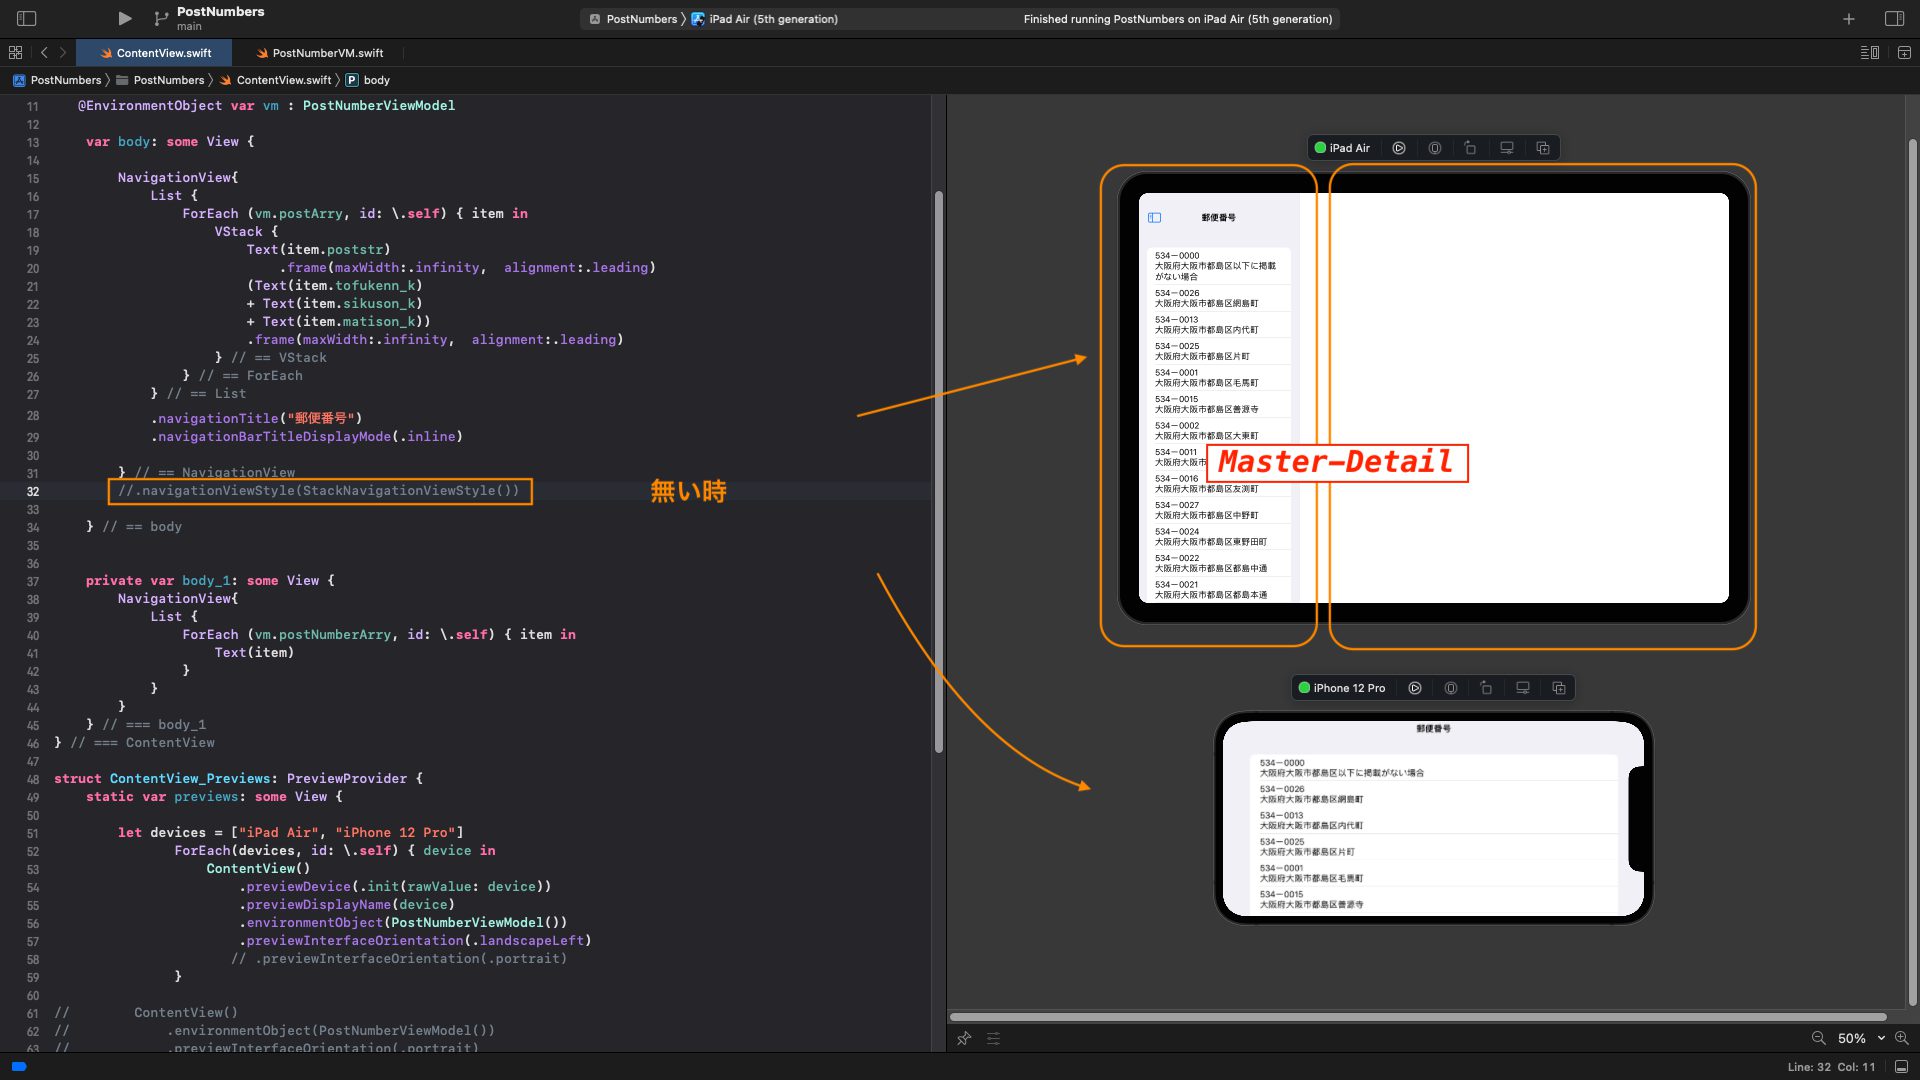The width and height of the screenshot is (1920, 1080).
Task: Open the 50% zoom level dropdown
Action: (1861, 1038)
